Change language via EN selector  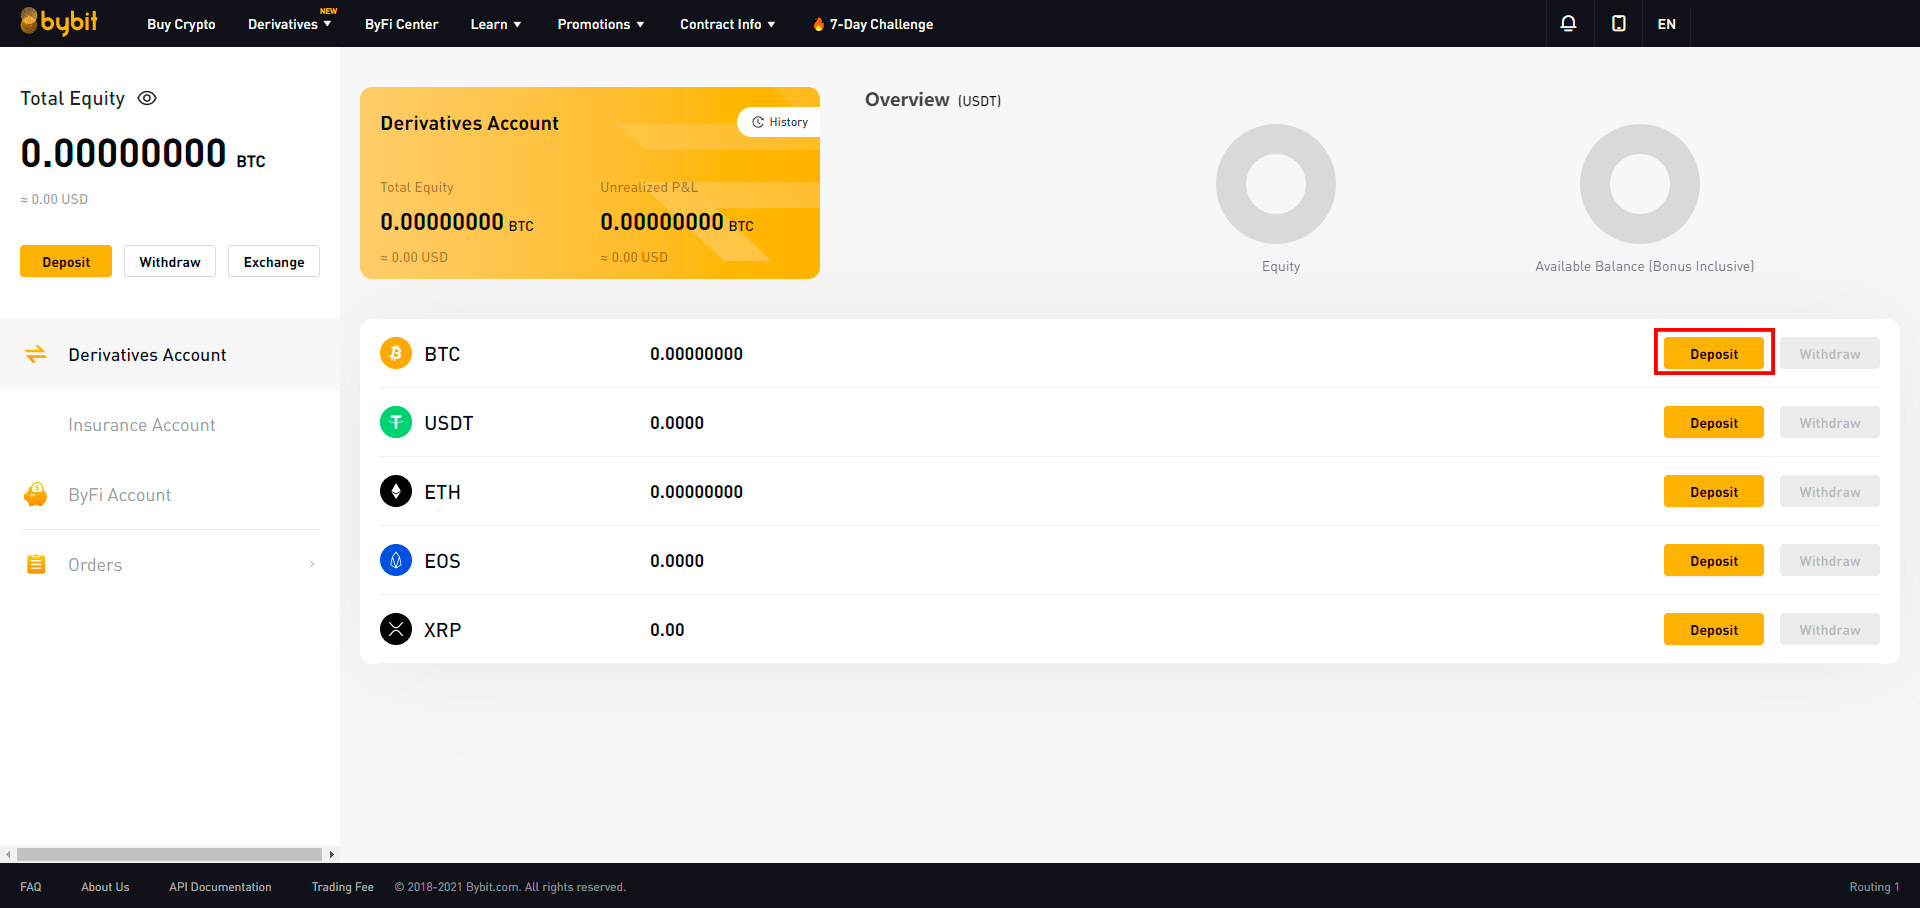tap(1666, 24)
